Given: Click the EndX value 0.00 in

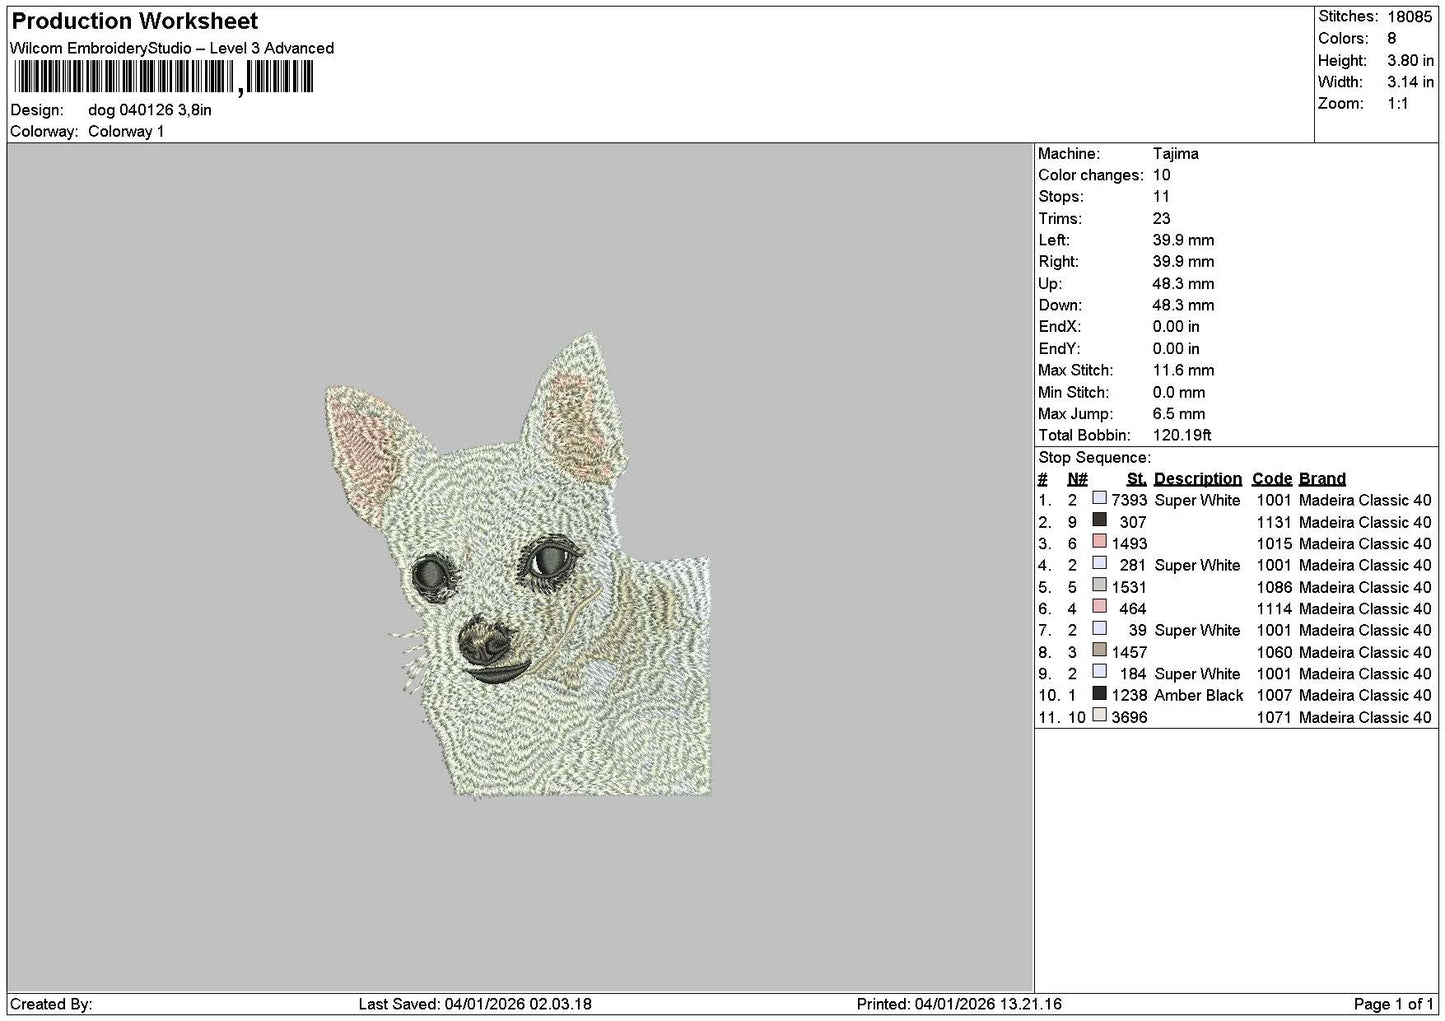Looking at the screenshot, I should pyautogui.click(x=1176, y=327).
